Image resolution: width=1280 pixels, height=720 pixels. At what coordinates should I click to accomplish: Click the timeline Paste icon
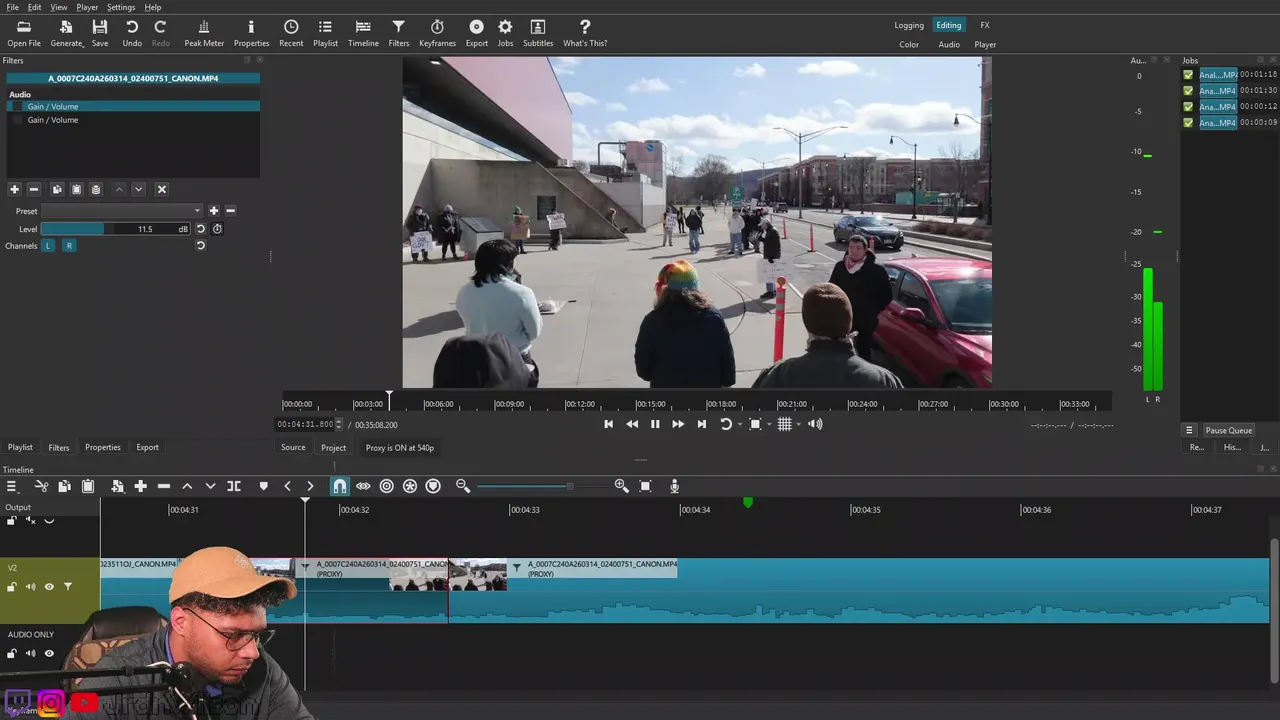(x=88, y=486)
